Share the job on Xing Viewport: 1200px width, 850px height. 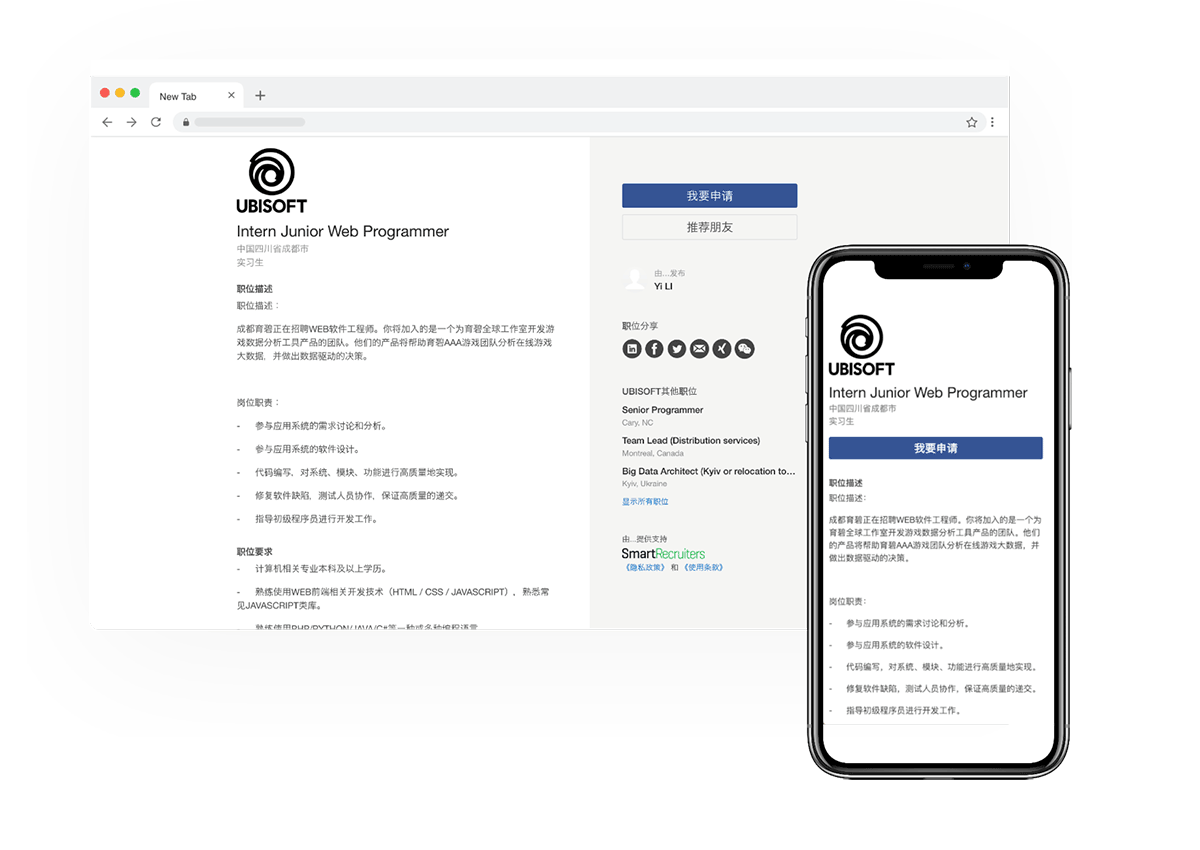tap(722, 348)
